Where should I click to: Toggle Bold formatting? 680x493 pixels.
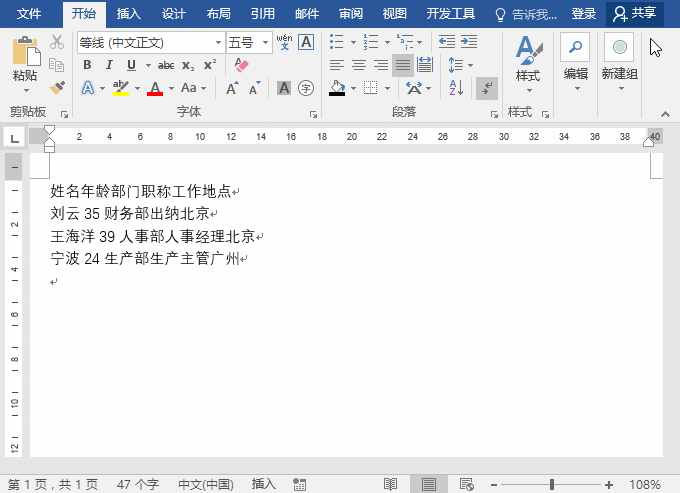click(87, 65)
